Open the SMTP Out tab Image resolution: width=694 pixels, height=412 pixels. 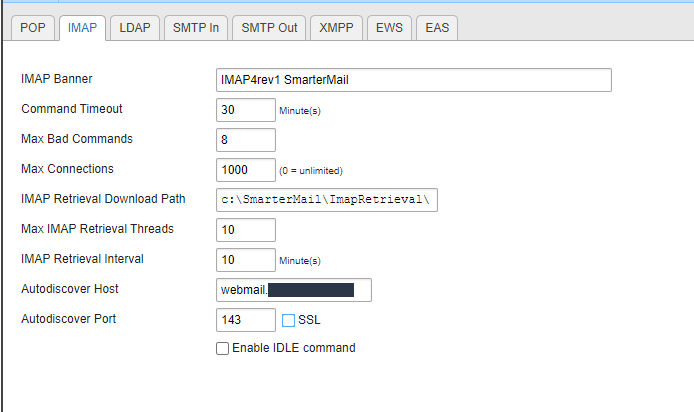269,28
